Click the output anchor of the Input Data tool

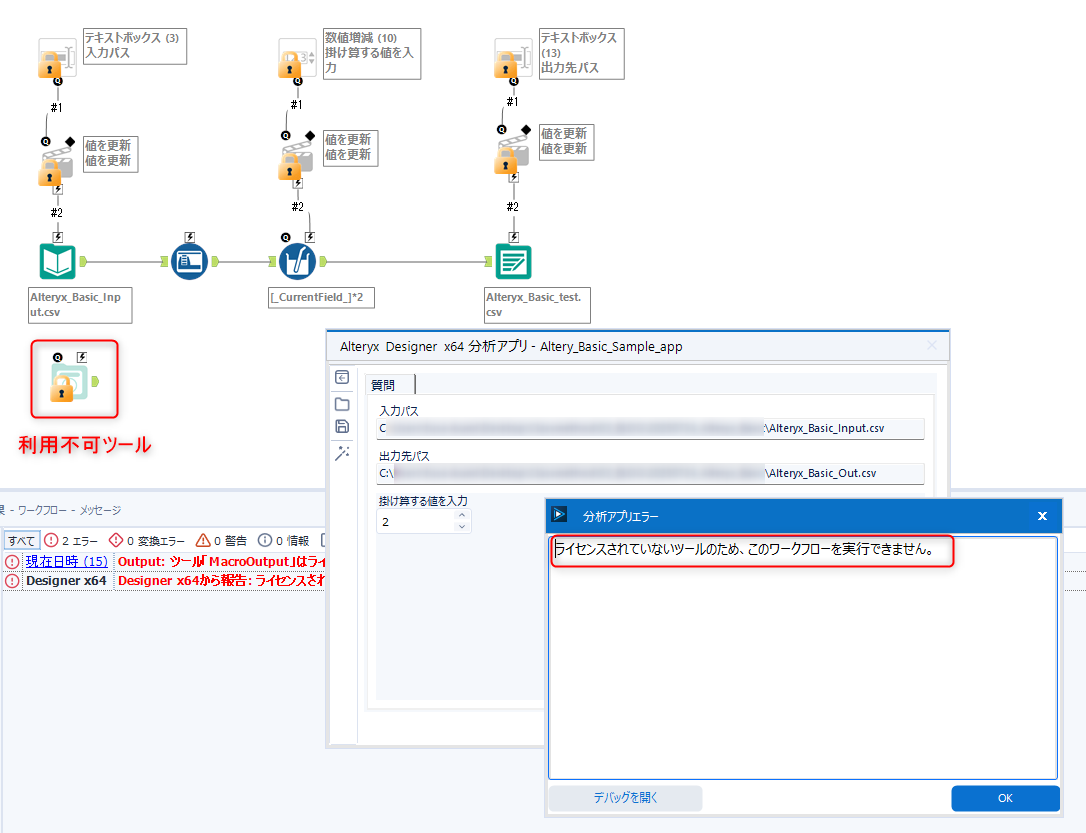pyautogui.click(x=84, y=261)
